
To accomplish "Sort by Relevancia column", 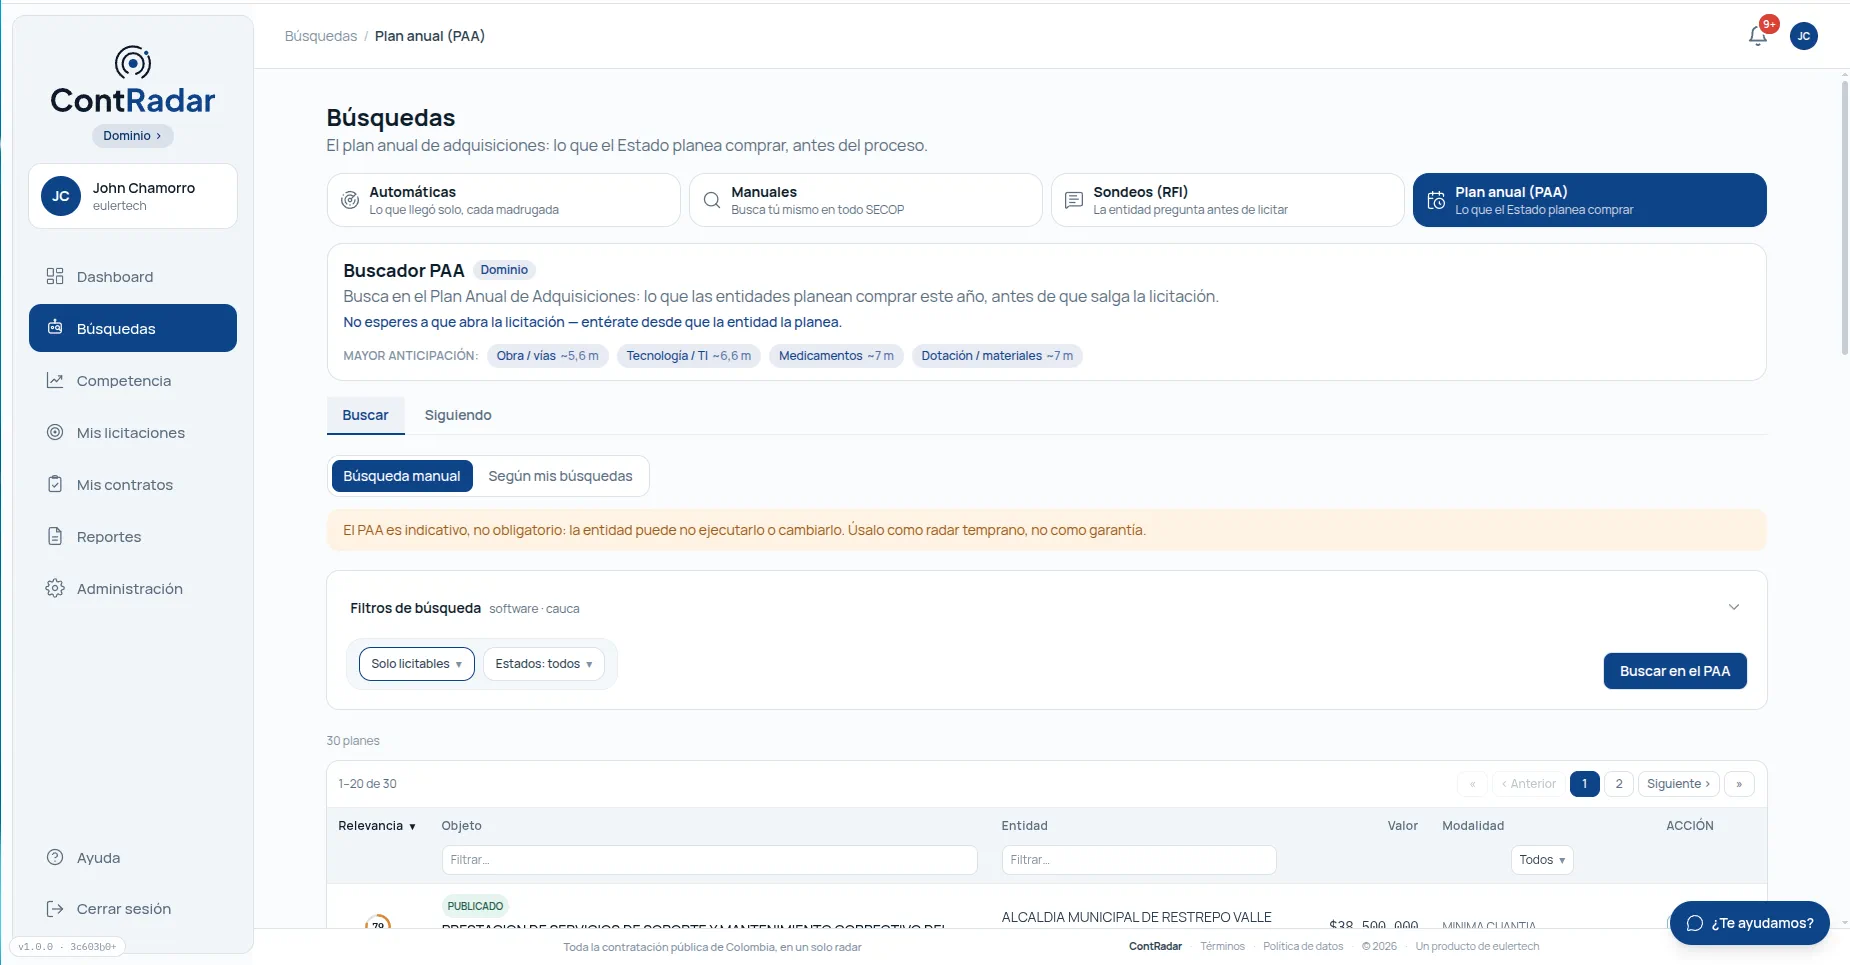I will (376, 826).
